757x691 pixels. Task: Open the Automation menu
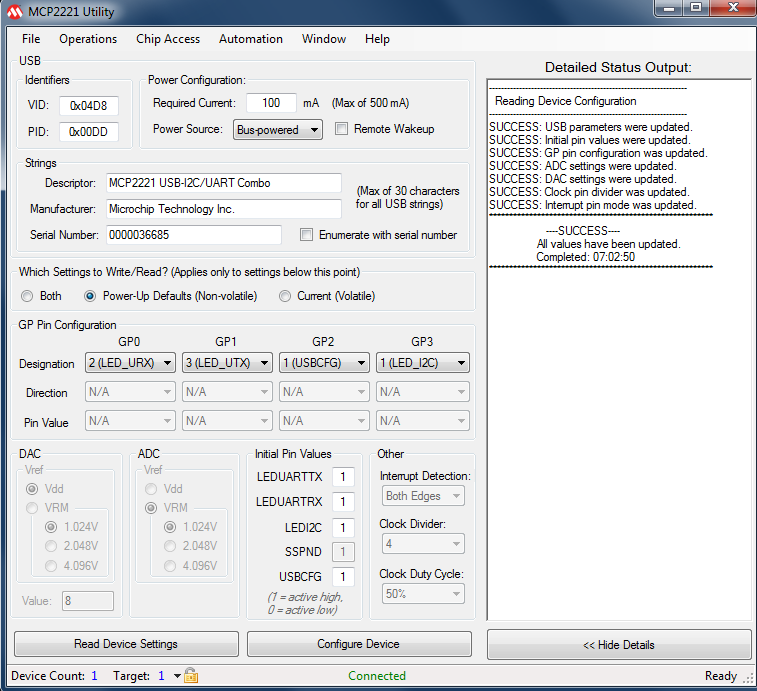[251, 39]
